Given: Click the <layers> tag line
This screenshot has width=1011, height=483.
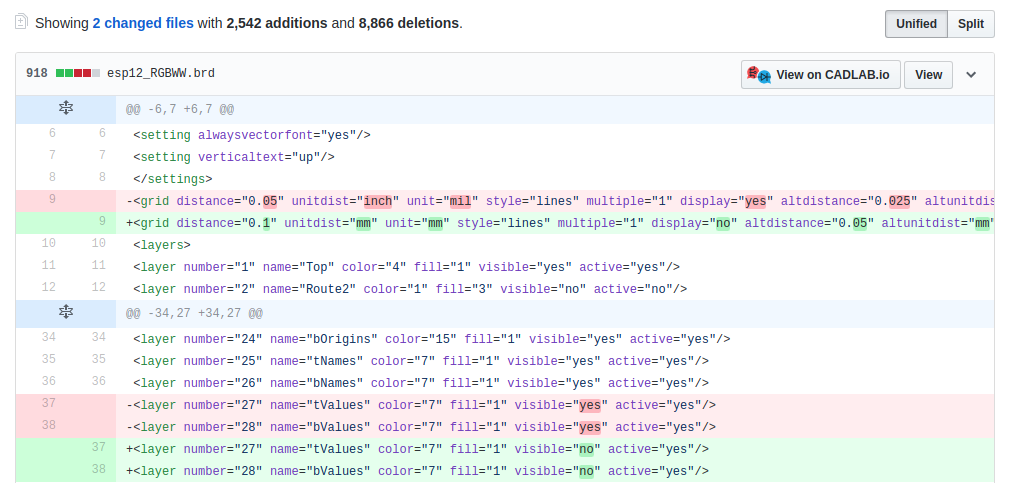Looking at the screenshot, I should pyautogui.click(x=161, y=245).
